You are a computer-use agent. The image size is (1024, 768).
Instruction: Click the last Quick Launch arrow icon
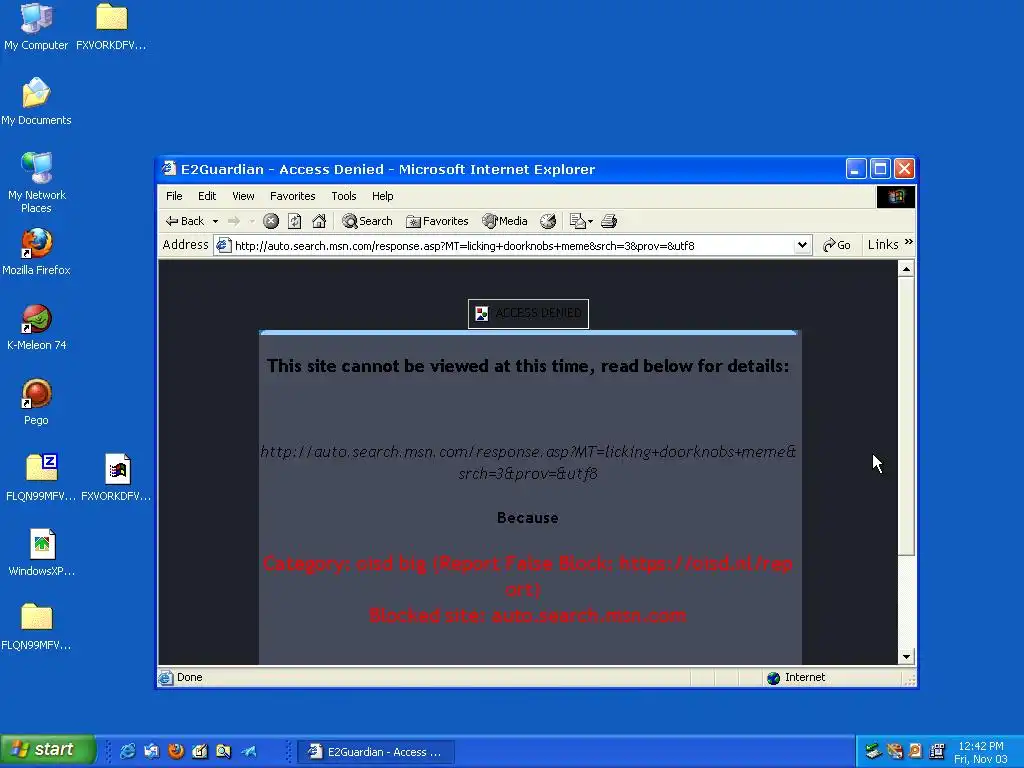[x=249, y=752]
